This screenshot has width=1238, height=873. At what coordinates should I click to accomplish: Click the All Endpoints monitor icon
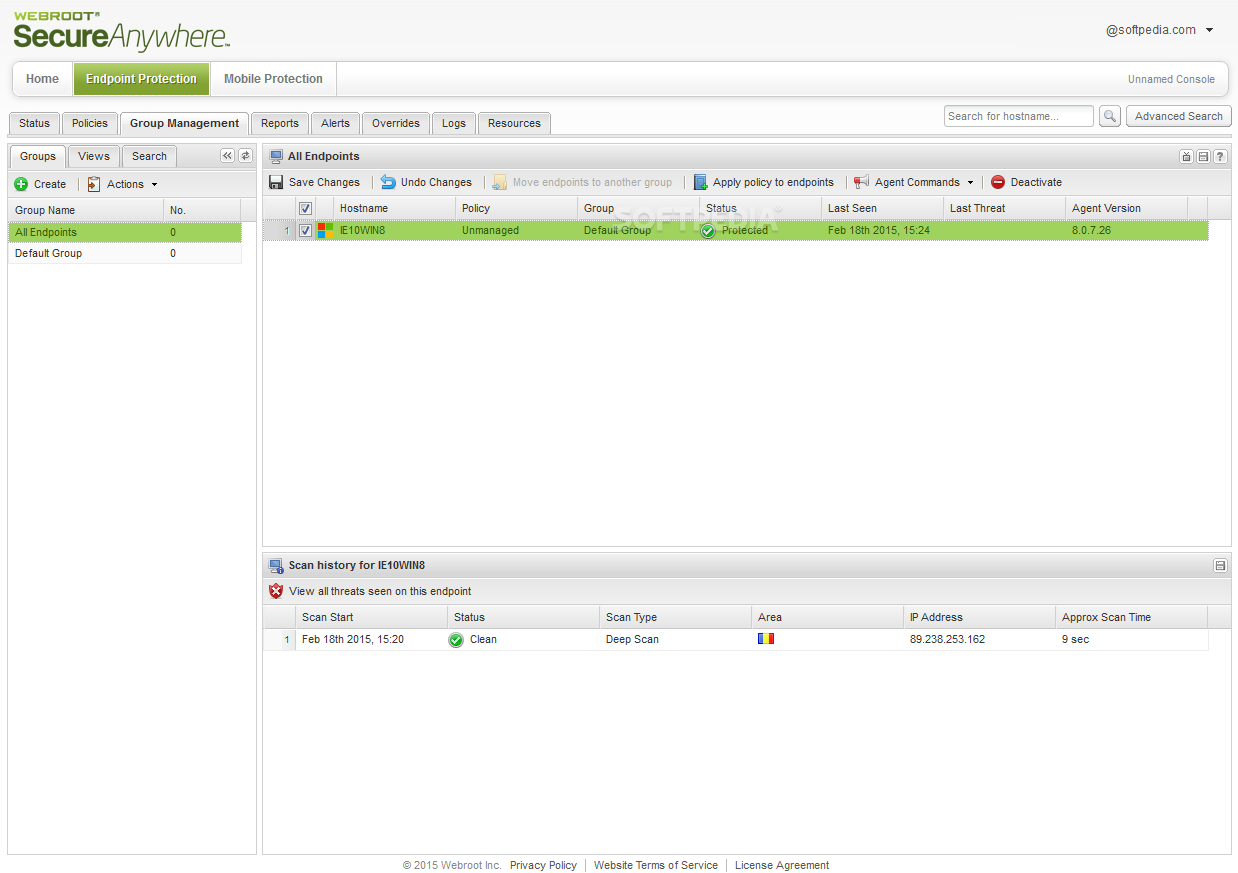coord(276,156)
